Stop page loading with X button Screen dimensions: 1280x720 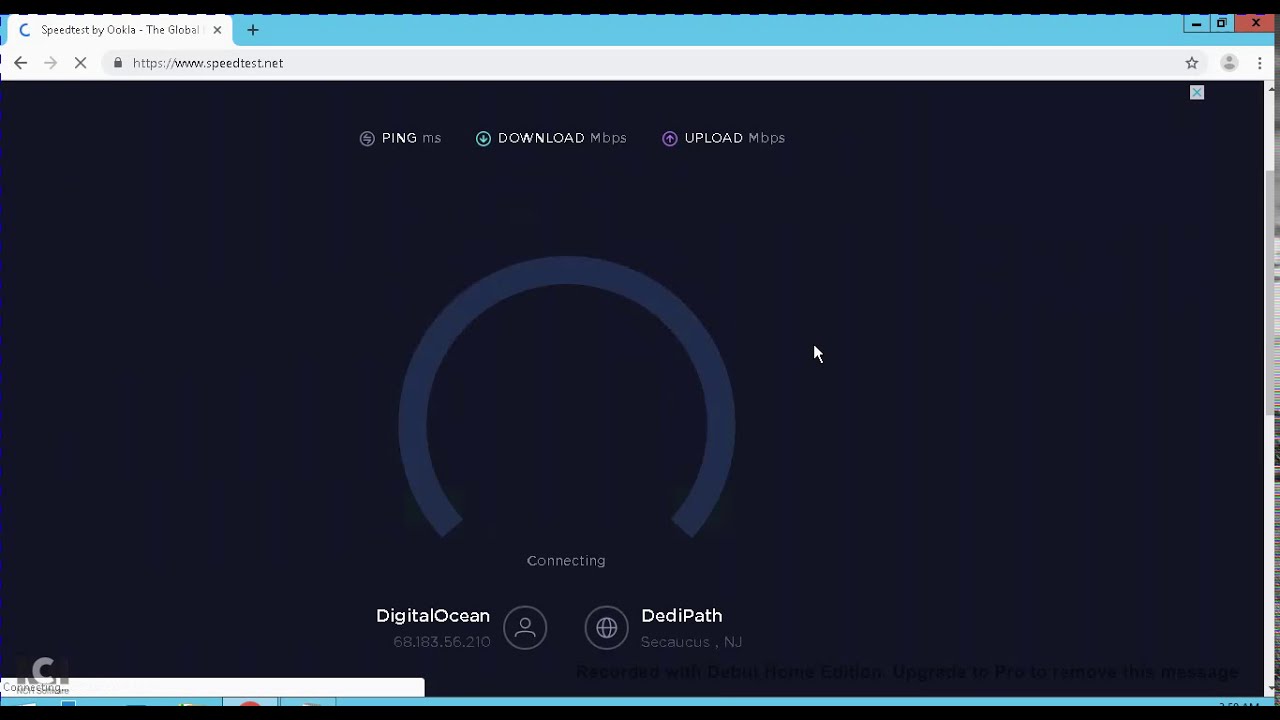click(81, 63)
